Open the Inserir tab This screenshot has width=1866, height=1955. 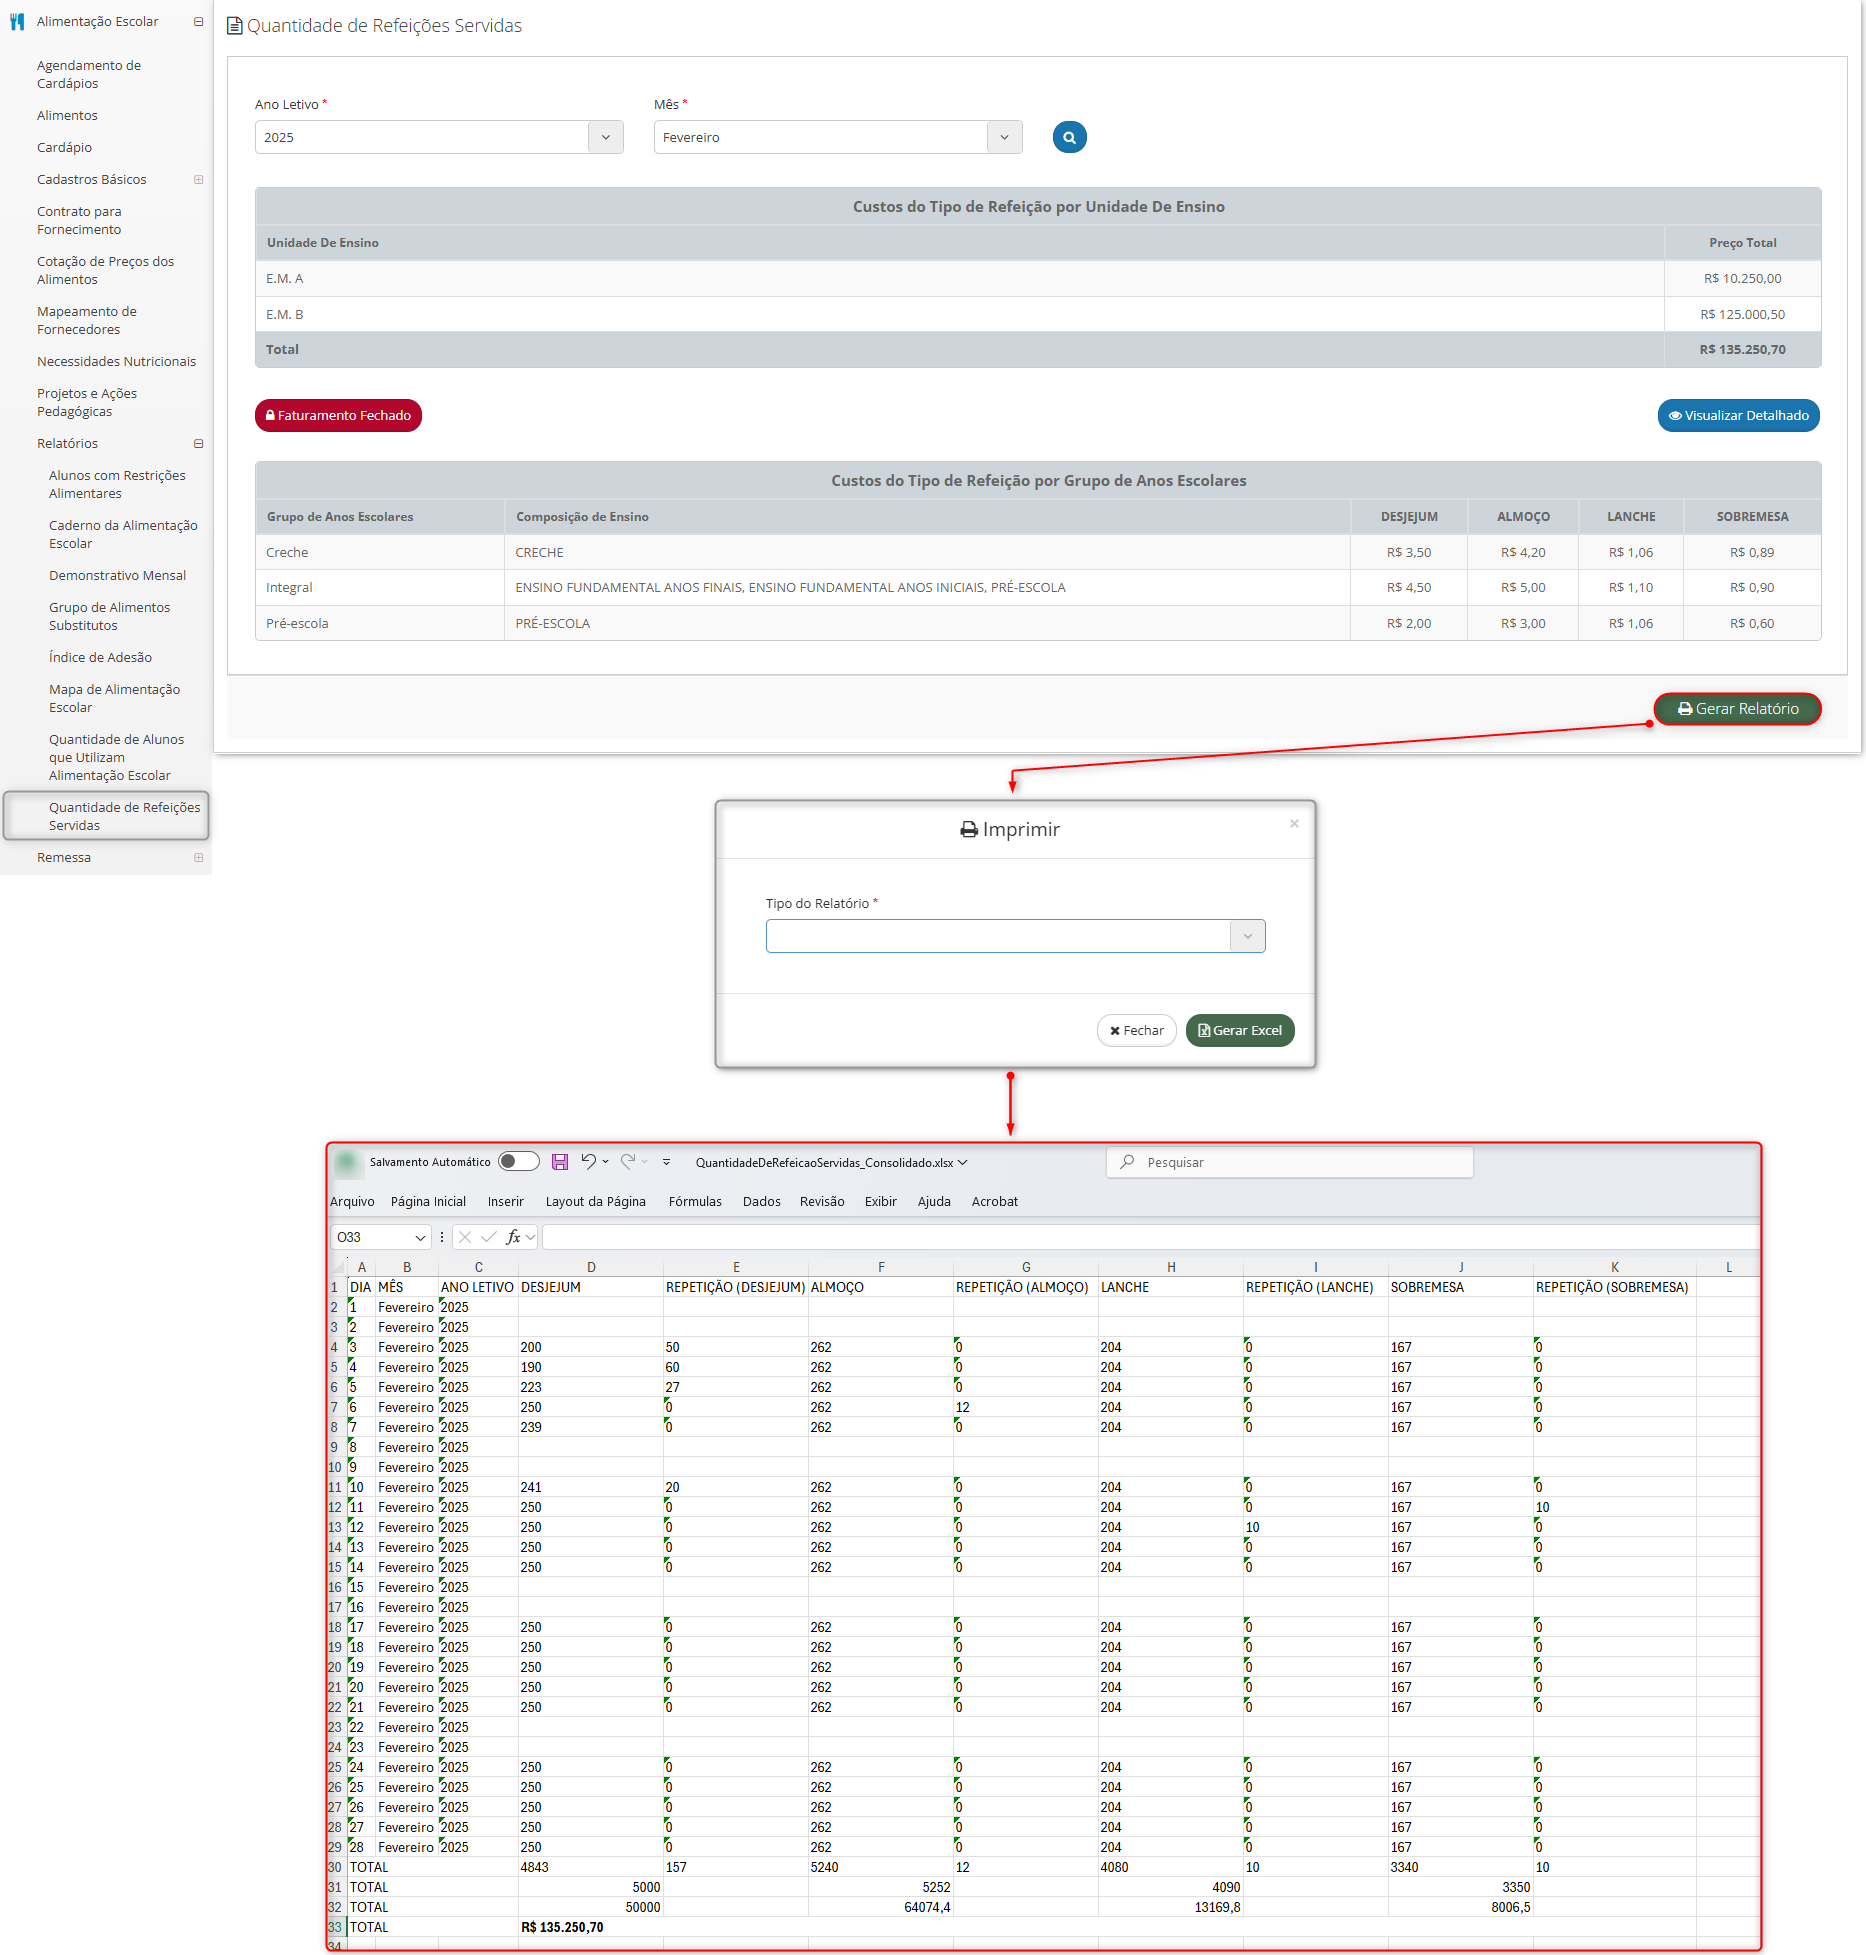click(x=505, y=1201)
